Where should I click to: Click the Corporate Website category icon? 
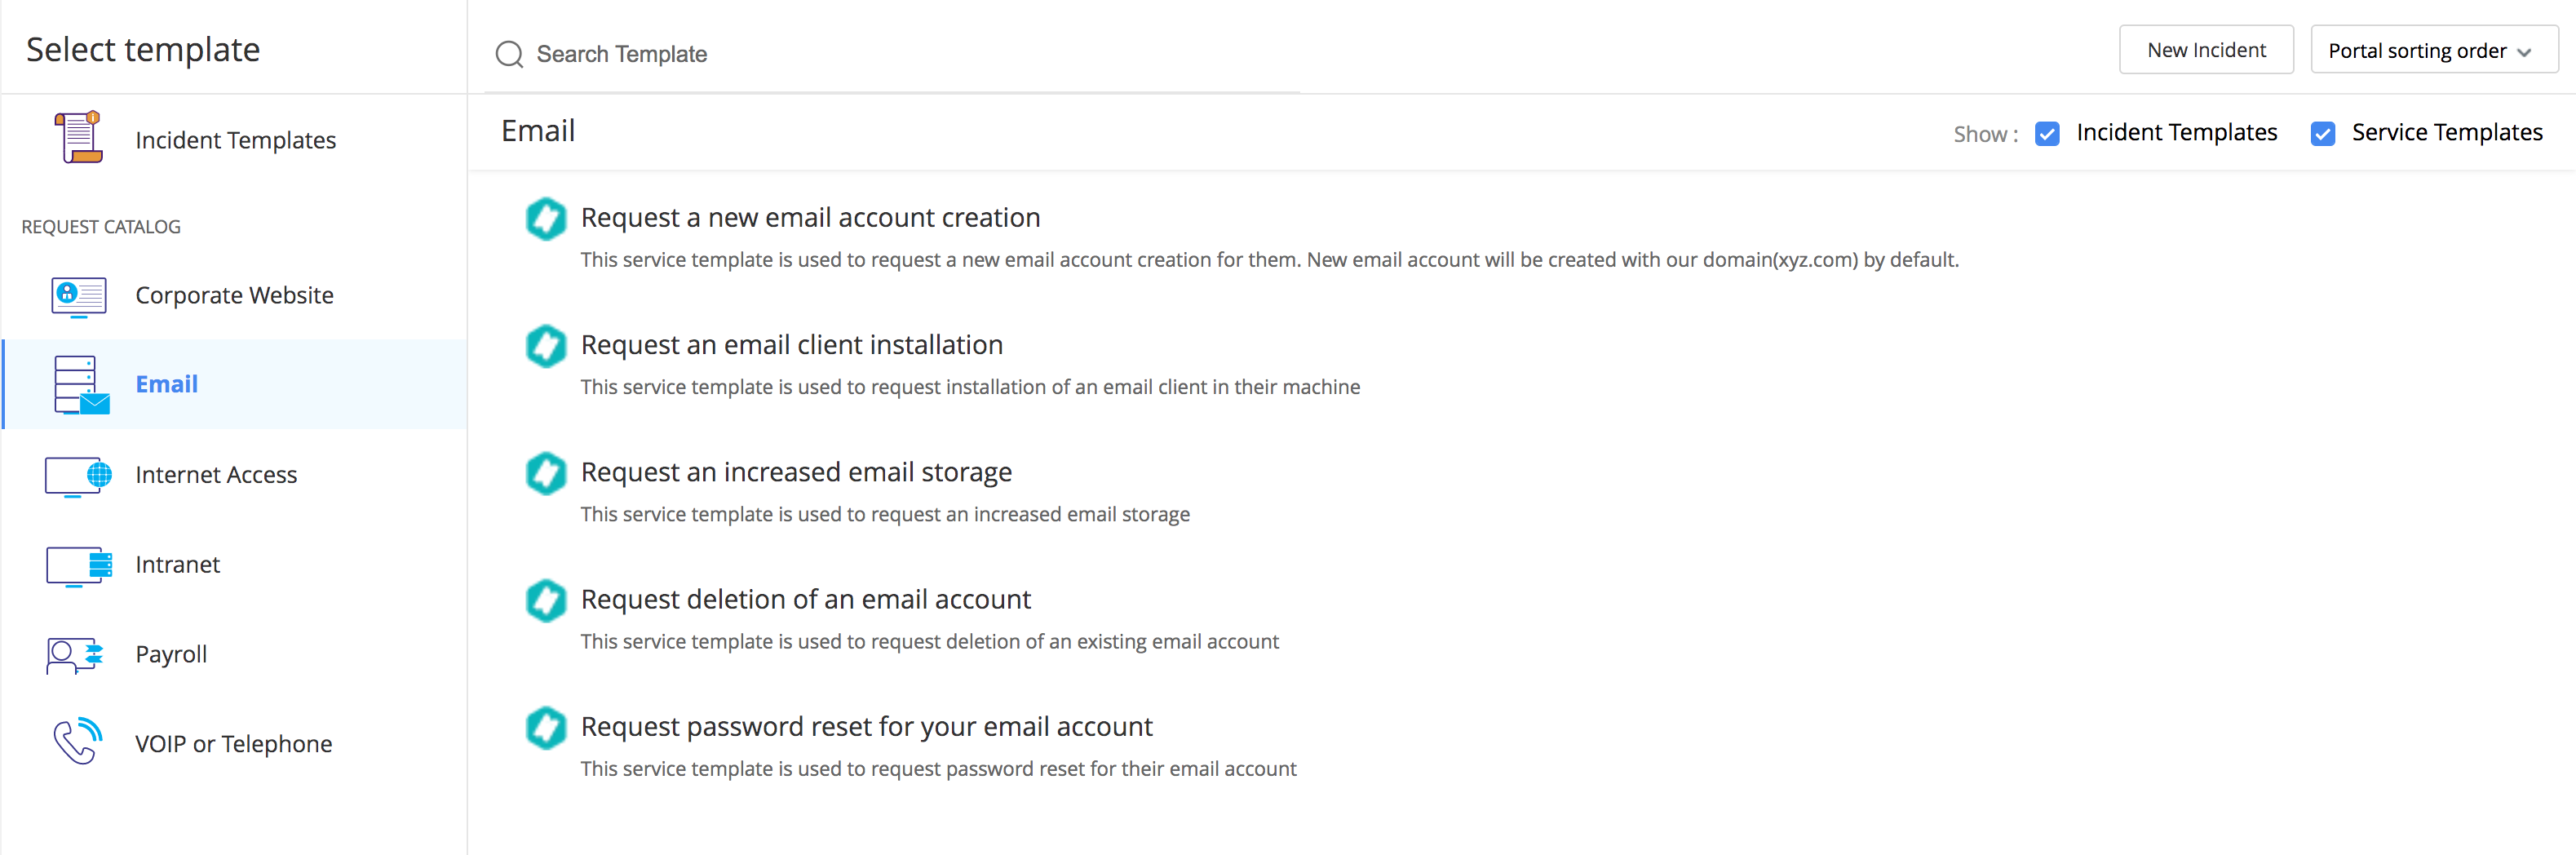click(78, 296)
